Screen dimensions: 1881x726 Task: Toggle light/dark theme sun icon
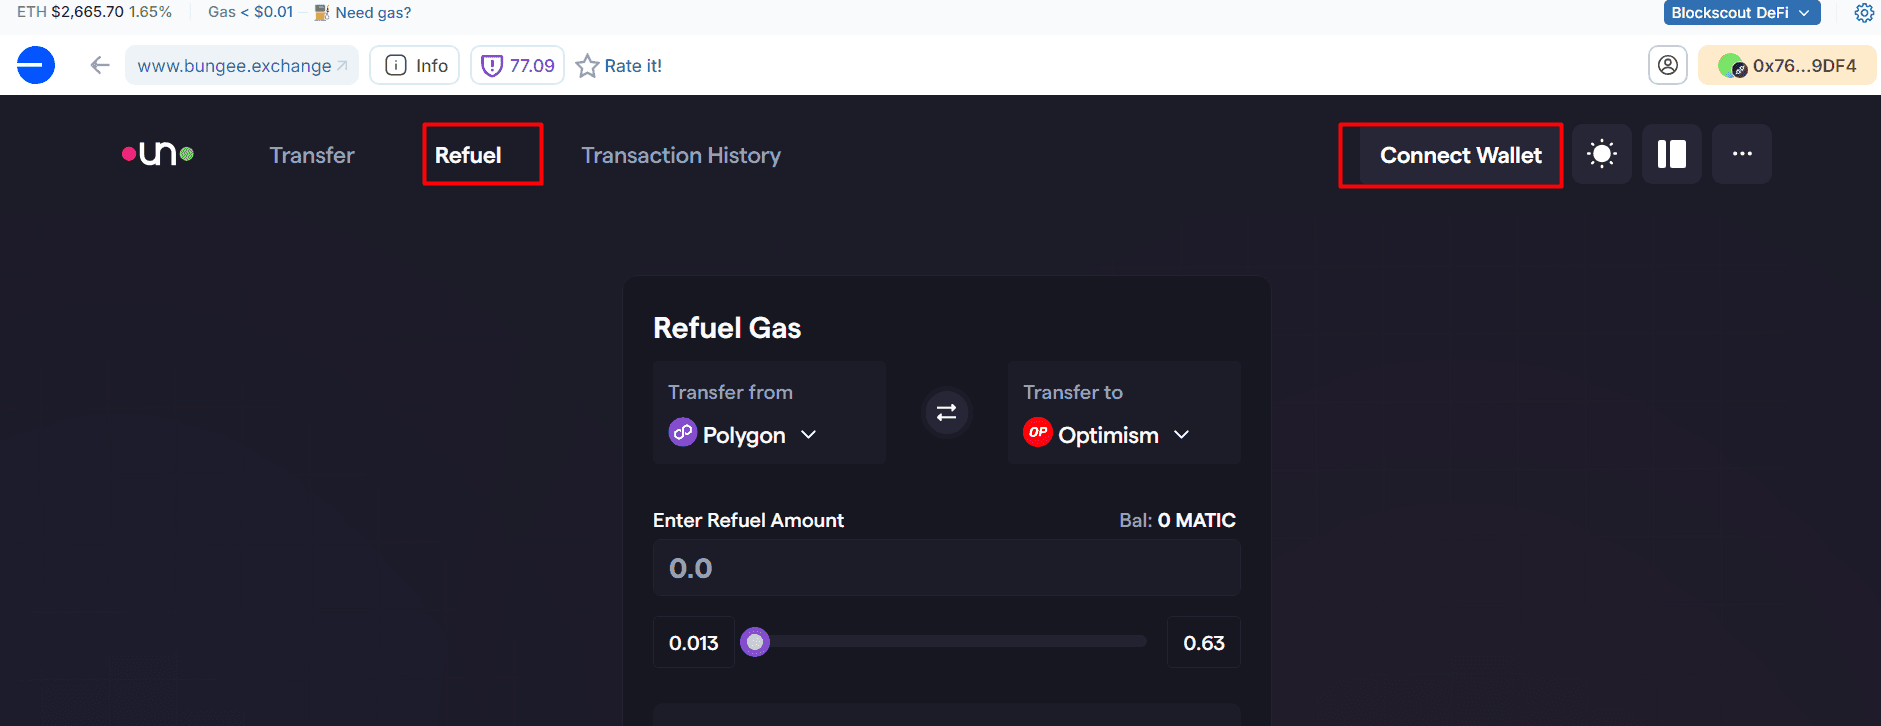coord(1602,154)
